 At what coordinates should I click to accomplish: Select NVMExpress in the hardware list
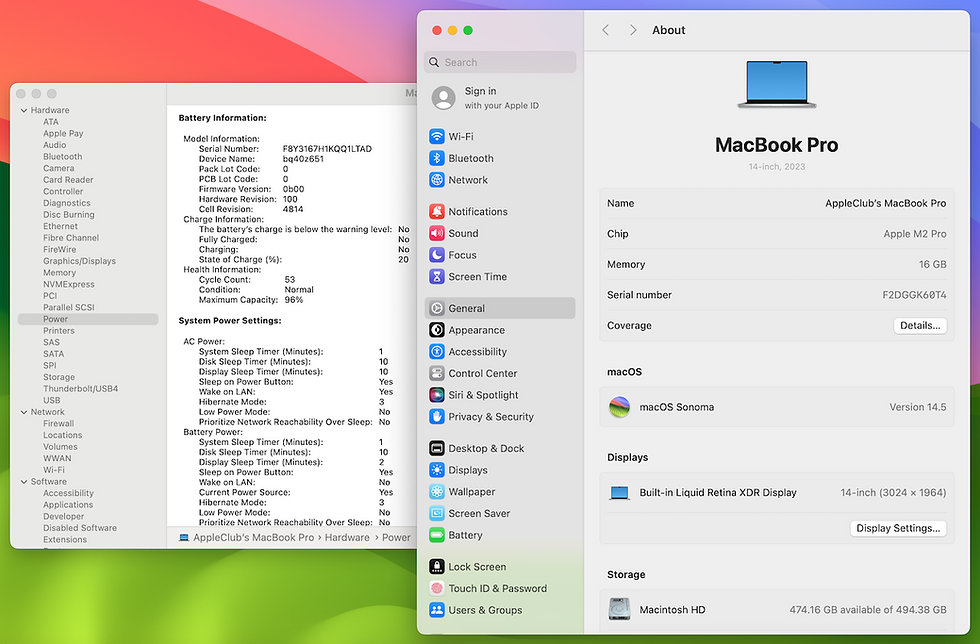pos(69,284)
